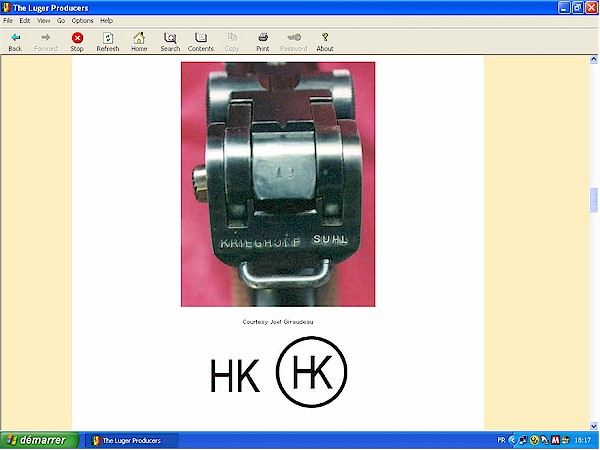
Task: Refresh the current page
Action: [x=108, y=42]
